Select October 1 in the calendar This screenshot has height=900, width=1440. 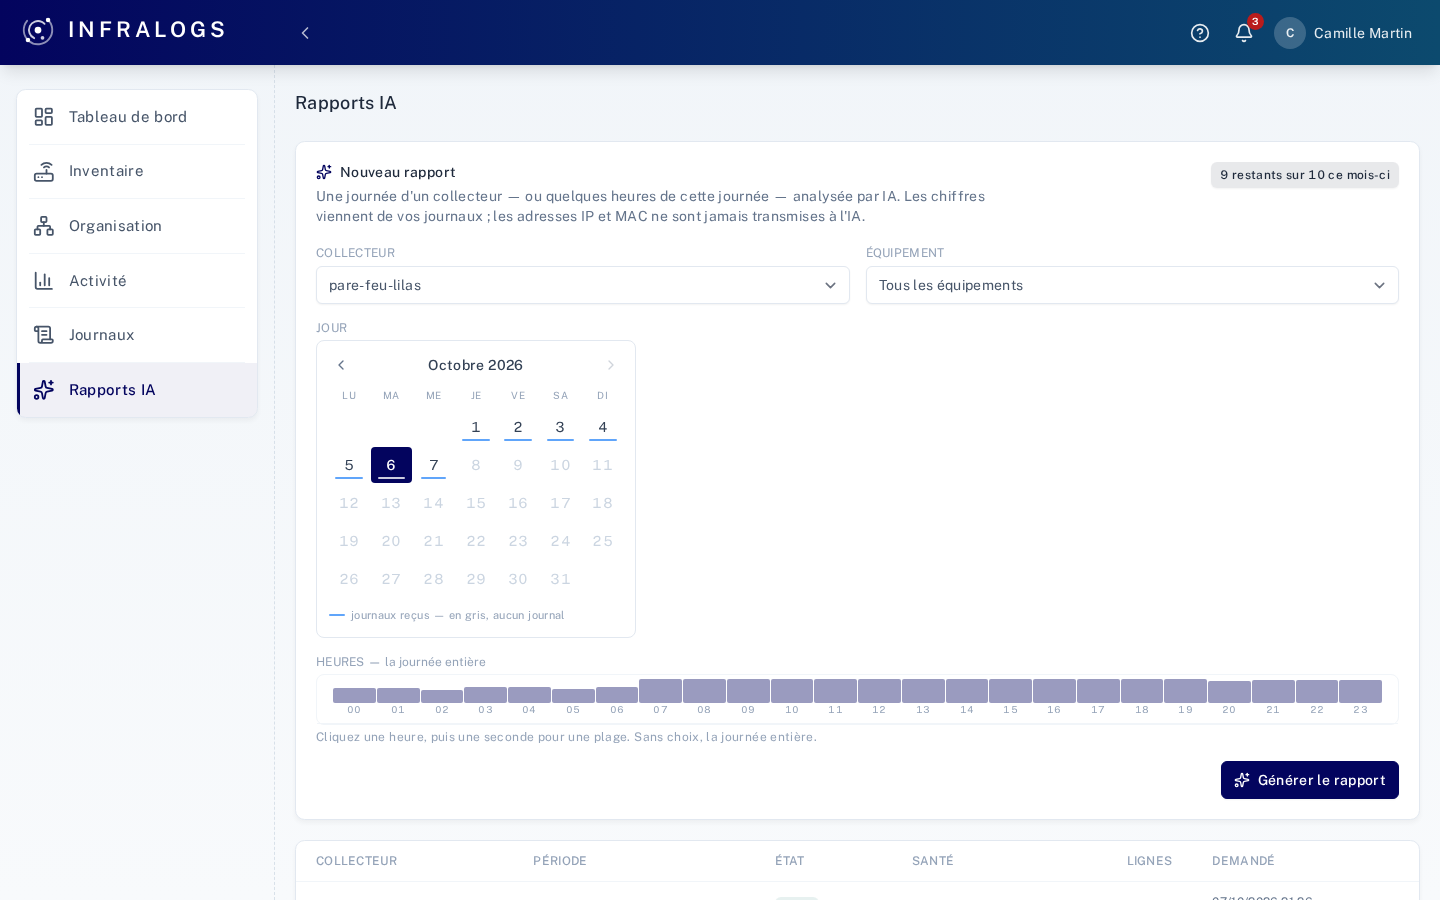click(x=476, y=427)
